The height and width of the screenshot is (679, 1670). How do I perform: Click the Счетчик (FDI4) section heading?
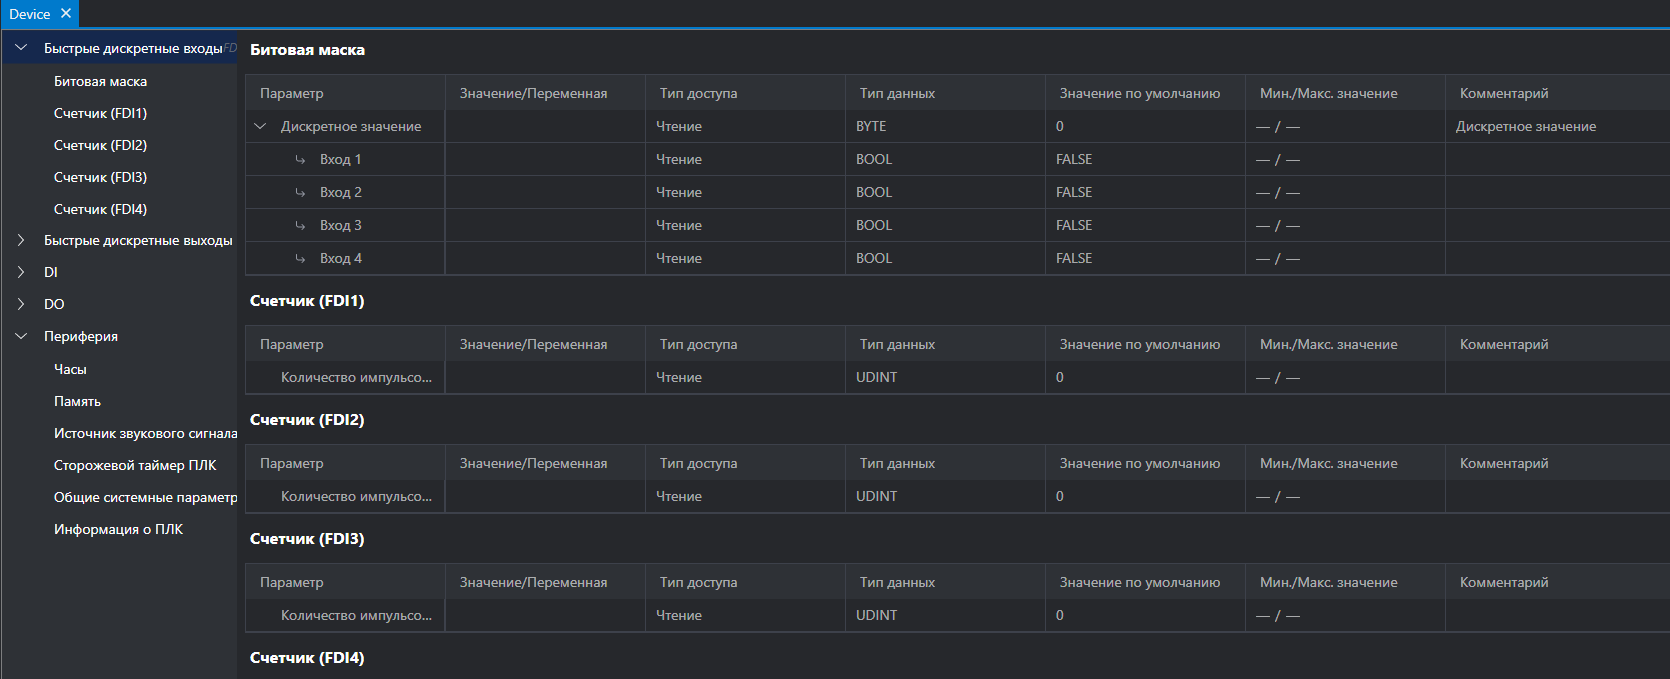point(307,658)
